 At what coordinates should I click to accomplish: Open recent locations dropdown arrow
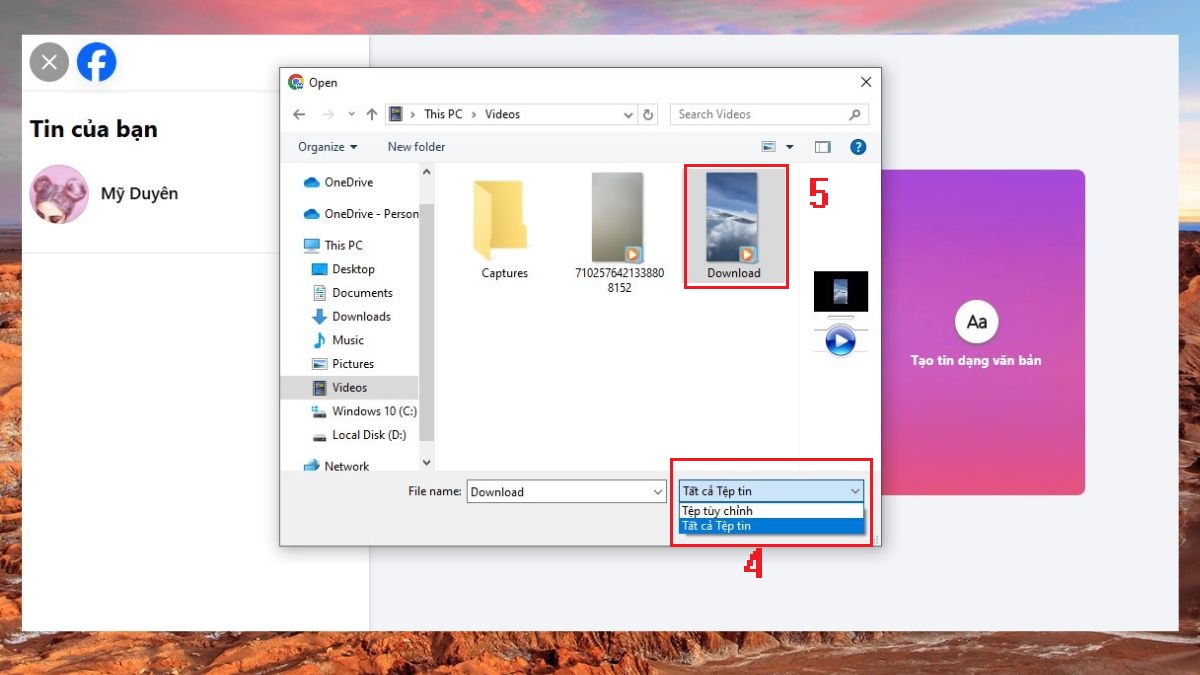tap(351, 114)
